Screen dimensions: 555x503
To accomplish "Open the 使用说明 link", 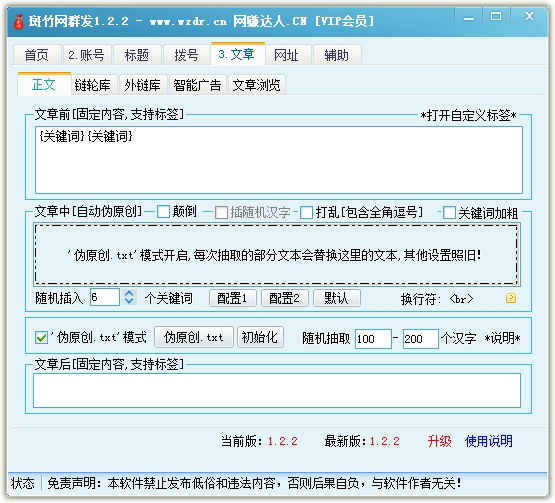I will (x=488, y=441).
